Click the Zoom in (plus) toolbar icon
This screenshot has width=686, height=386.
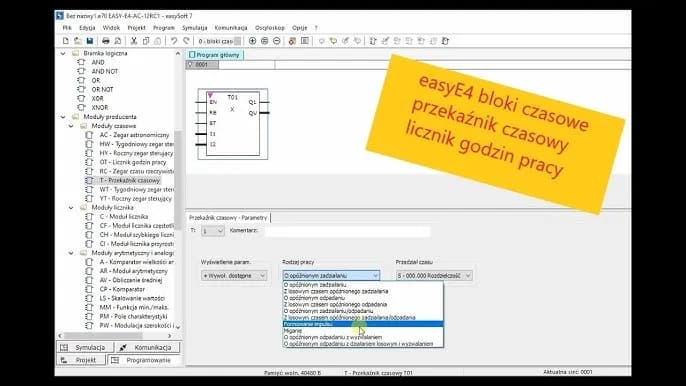[x=252, y=41]
